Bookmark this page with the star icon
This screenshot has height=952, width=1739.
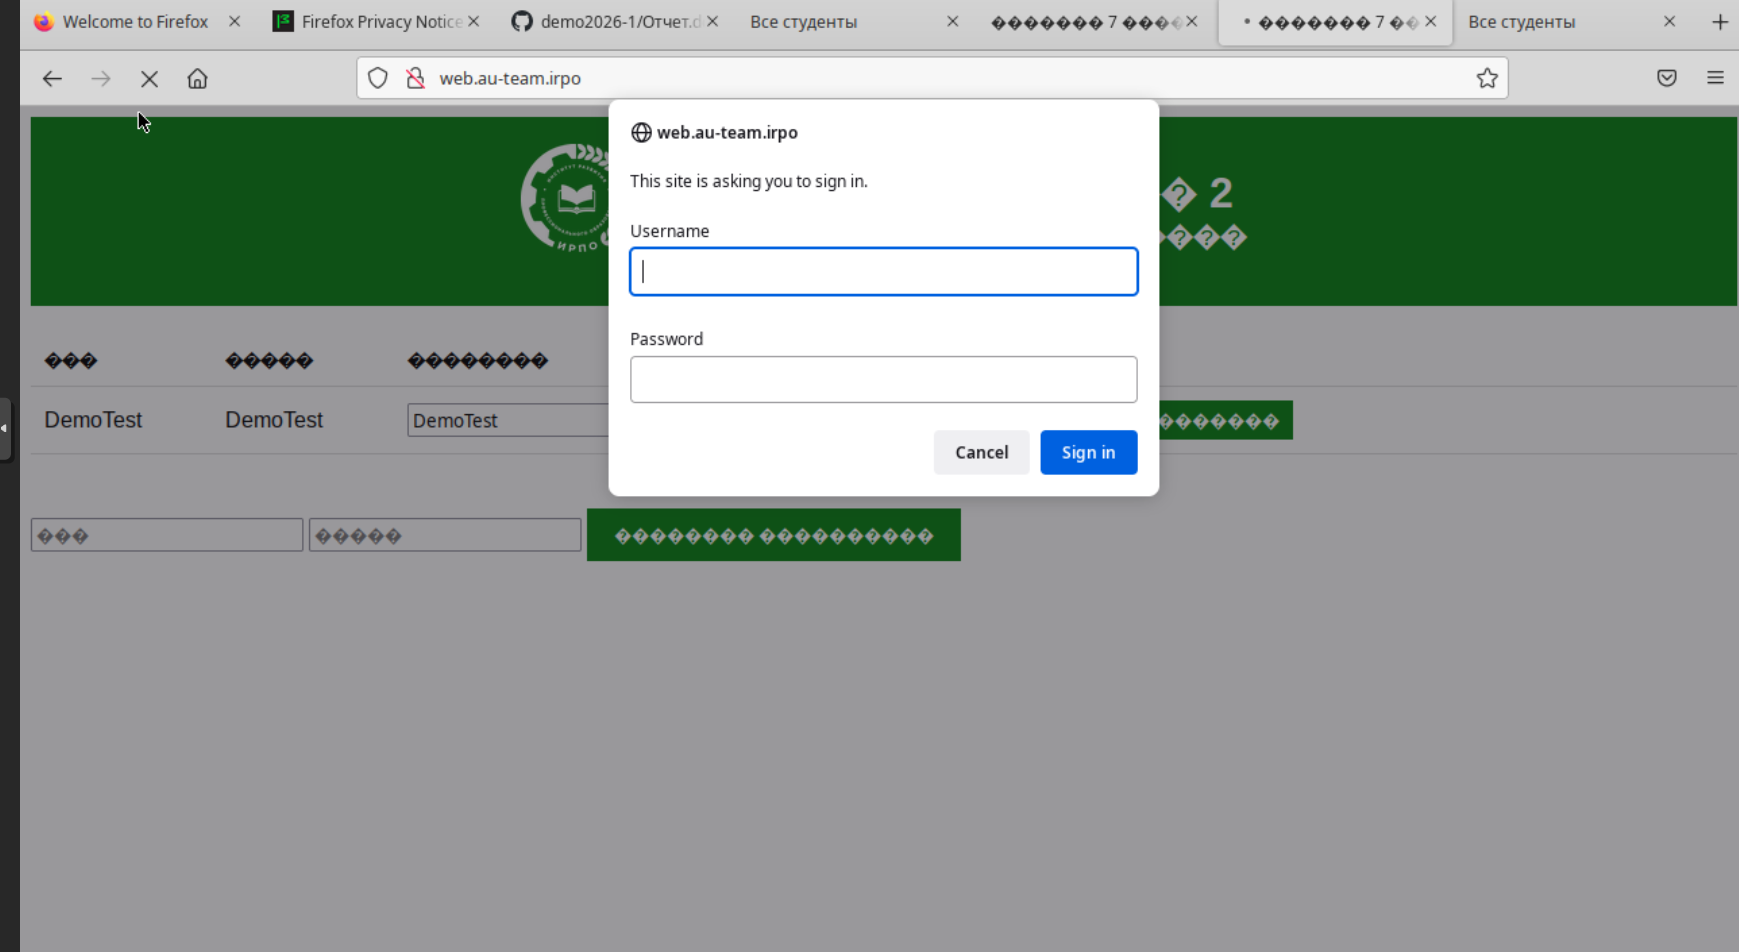[x=1487, y=78]
